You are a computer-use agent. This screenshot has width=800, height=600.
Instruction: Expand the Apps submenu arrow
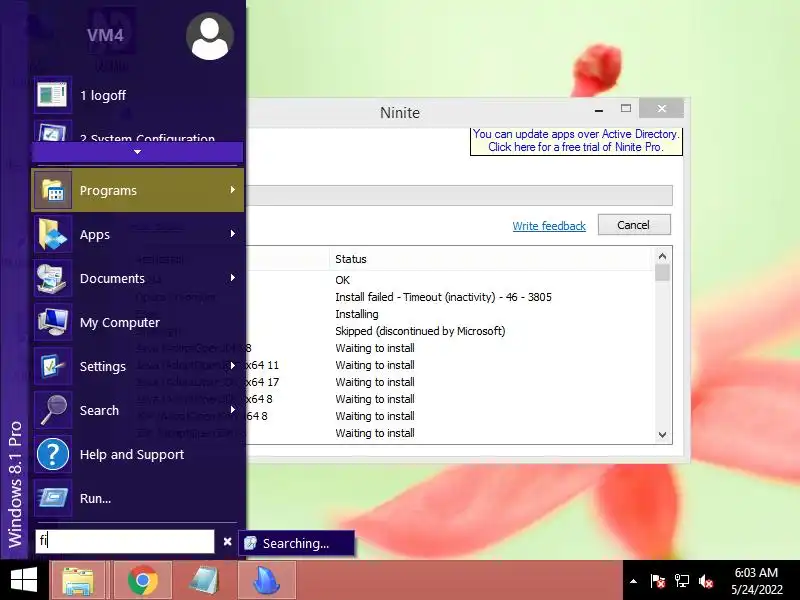[x=233, y=234]
